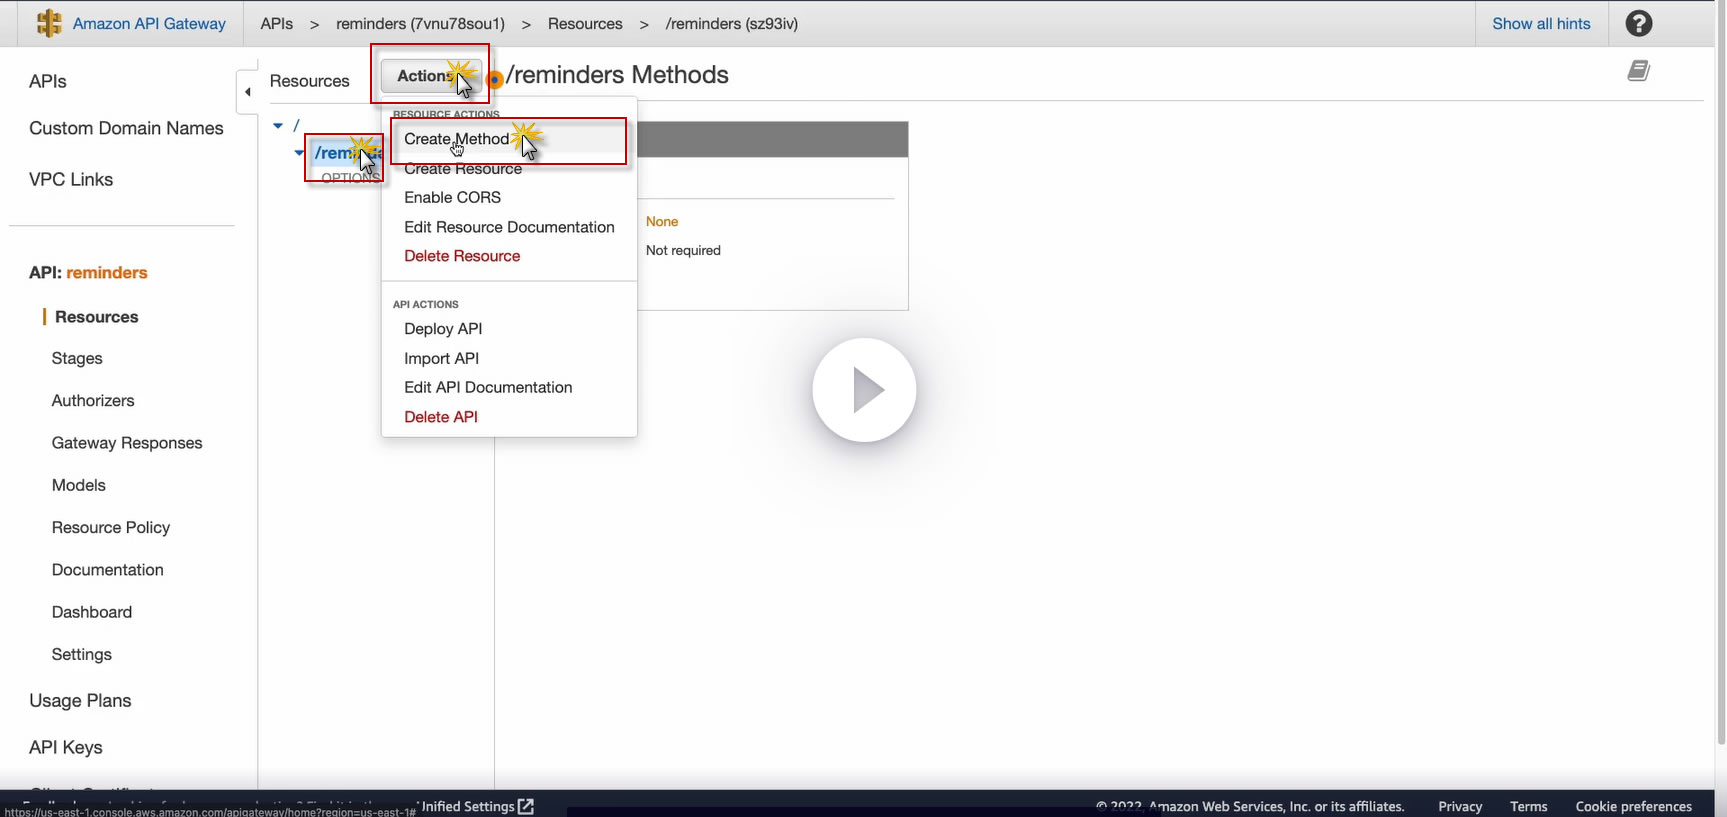Collapse the sidebar with the arrow handle
Viewport: 1727px width, 817px height.
(x=247, y=92)
